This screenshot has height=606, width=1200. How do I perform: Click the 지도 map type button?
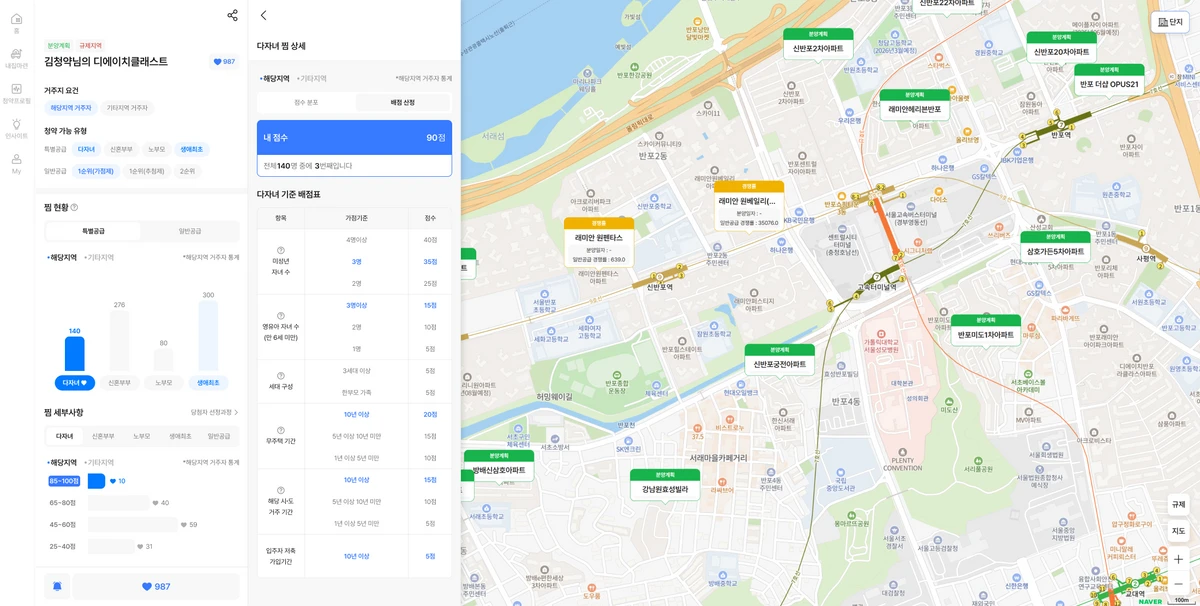(x=1178, y=531)
